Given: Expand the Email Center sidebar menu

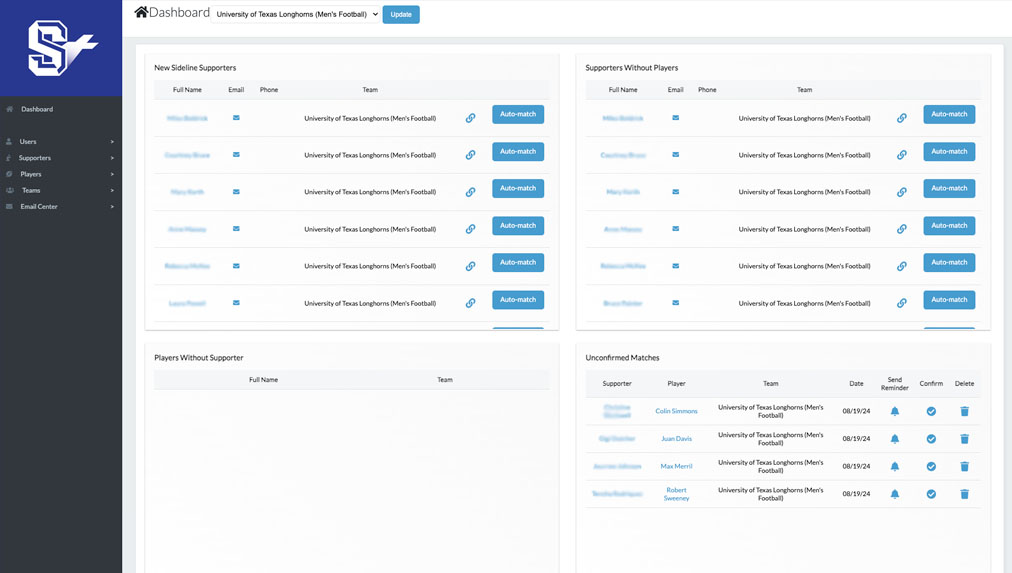Looking at the screenshot, I should coord(60,207).
